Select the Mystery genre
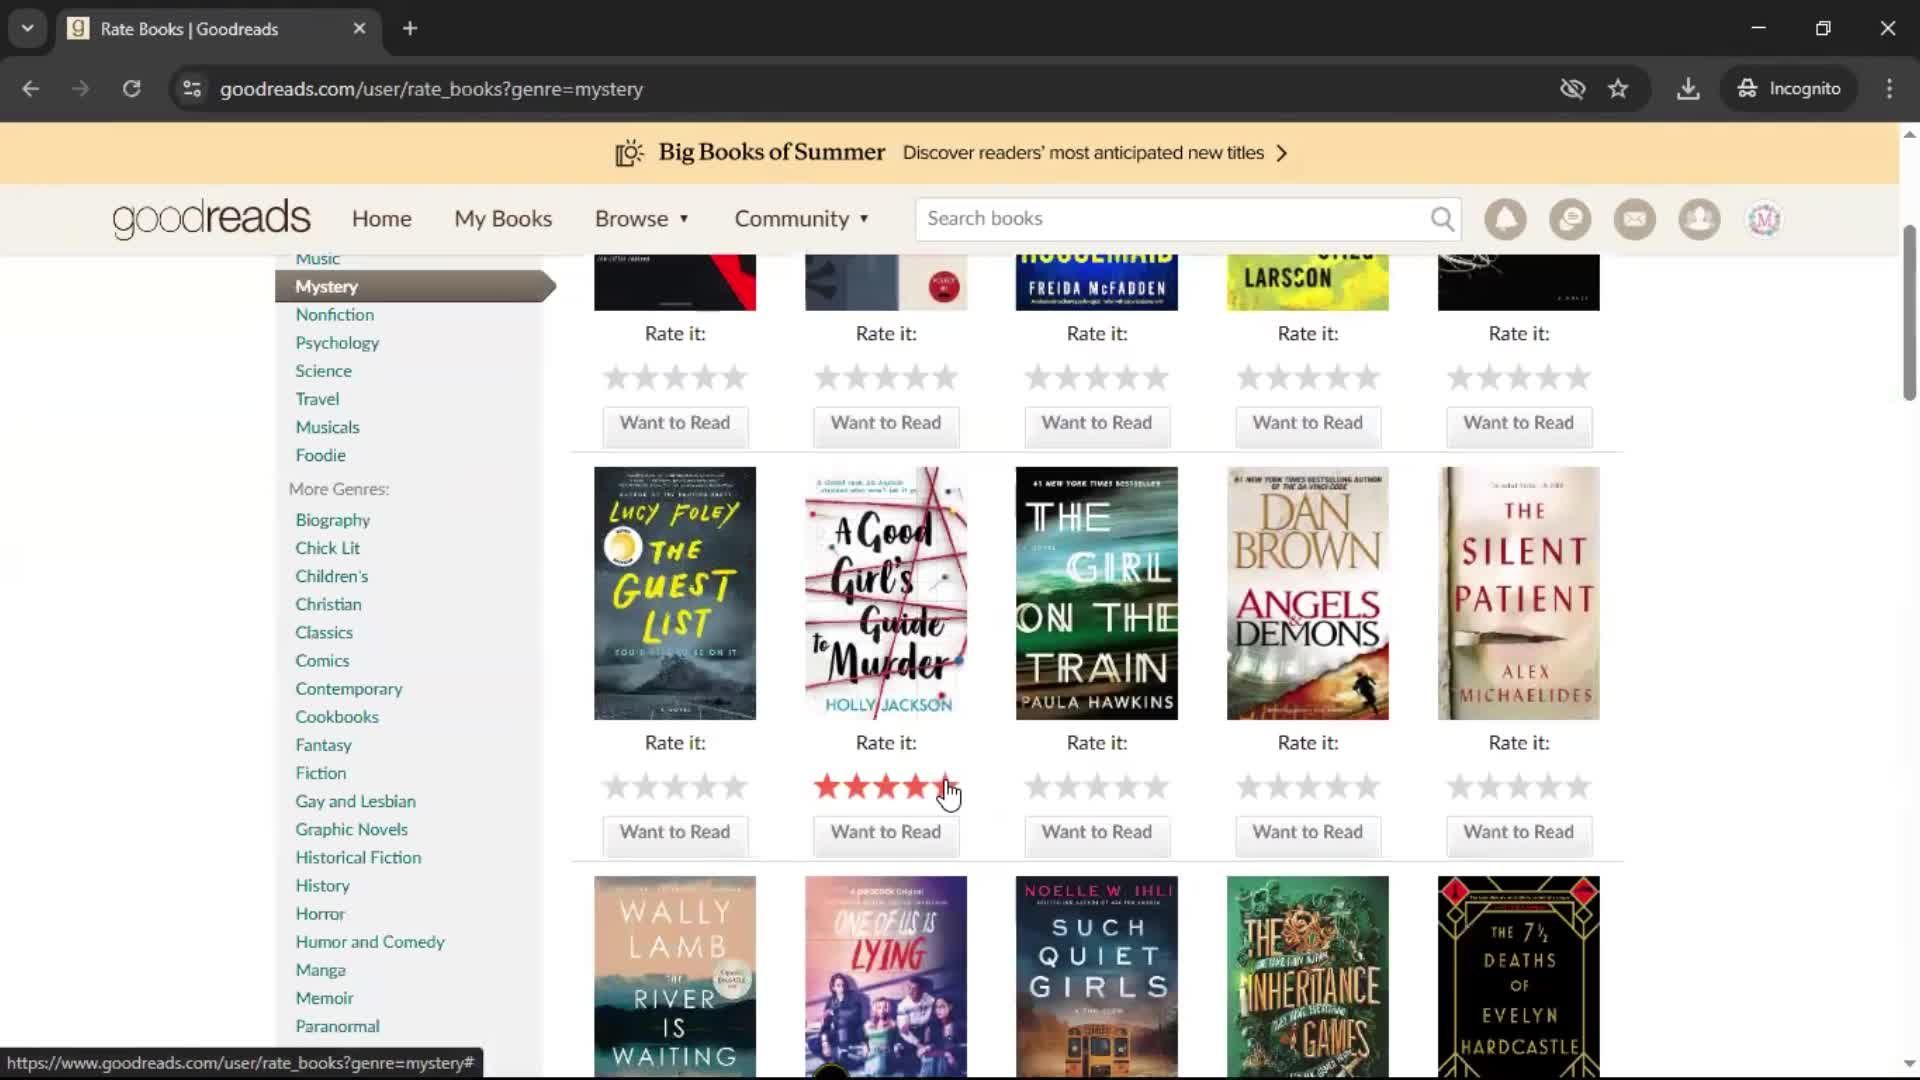 point(326,286)
